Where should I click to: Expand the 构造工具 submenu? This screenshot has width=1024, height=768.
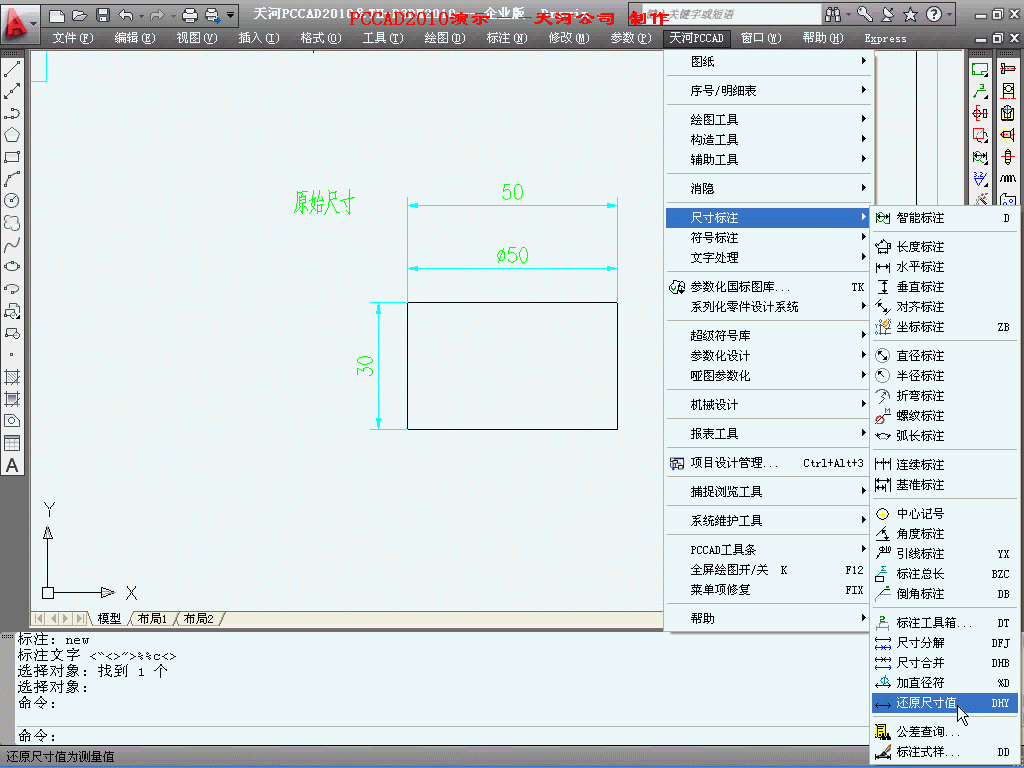click(769, 140)
